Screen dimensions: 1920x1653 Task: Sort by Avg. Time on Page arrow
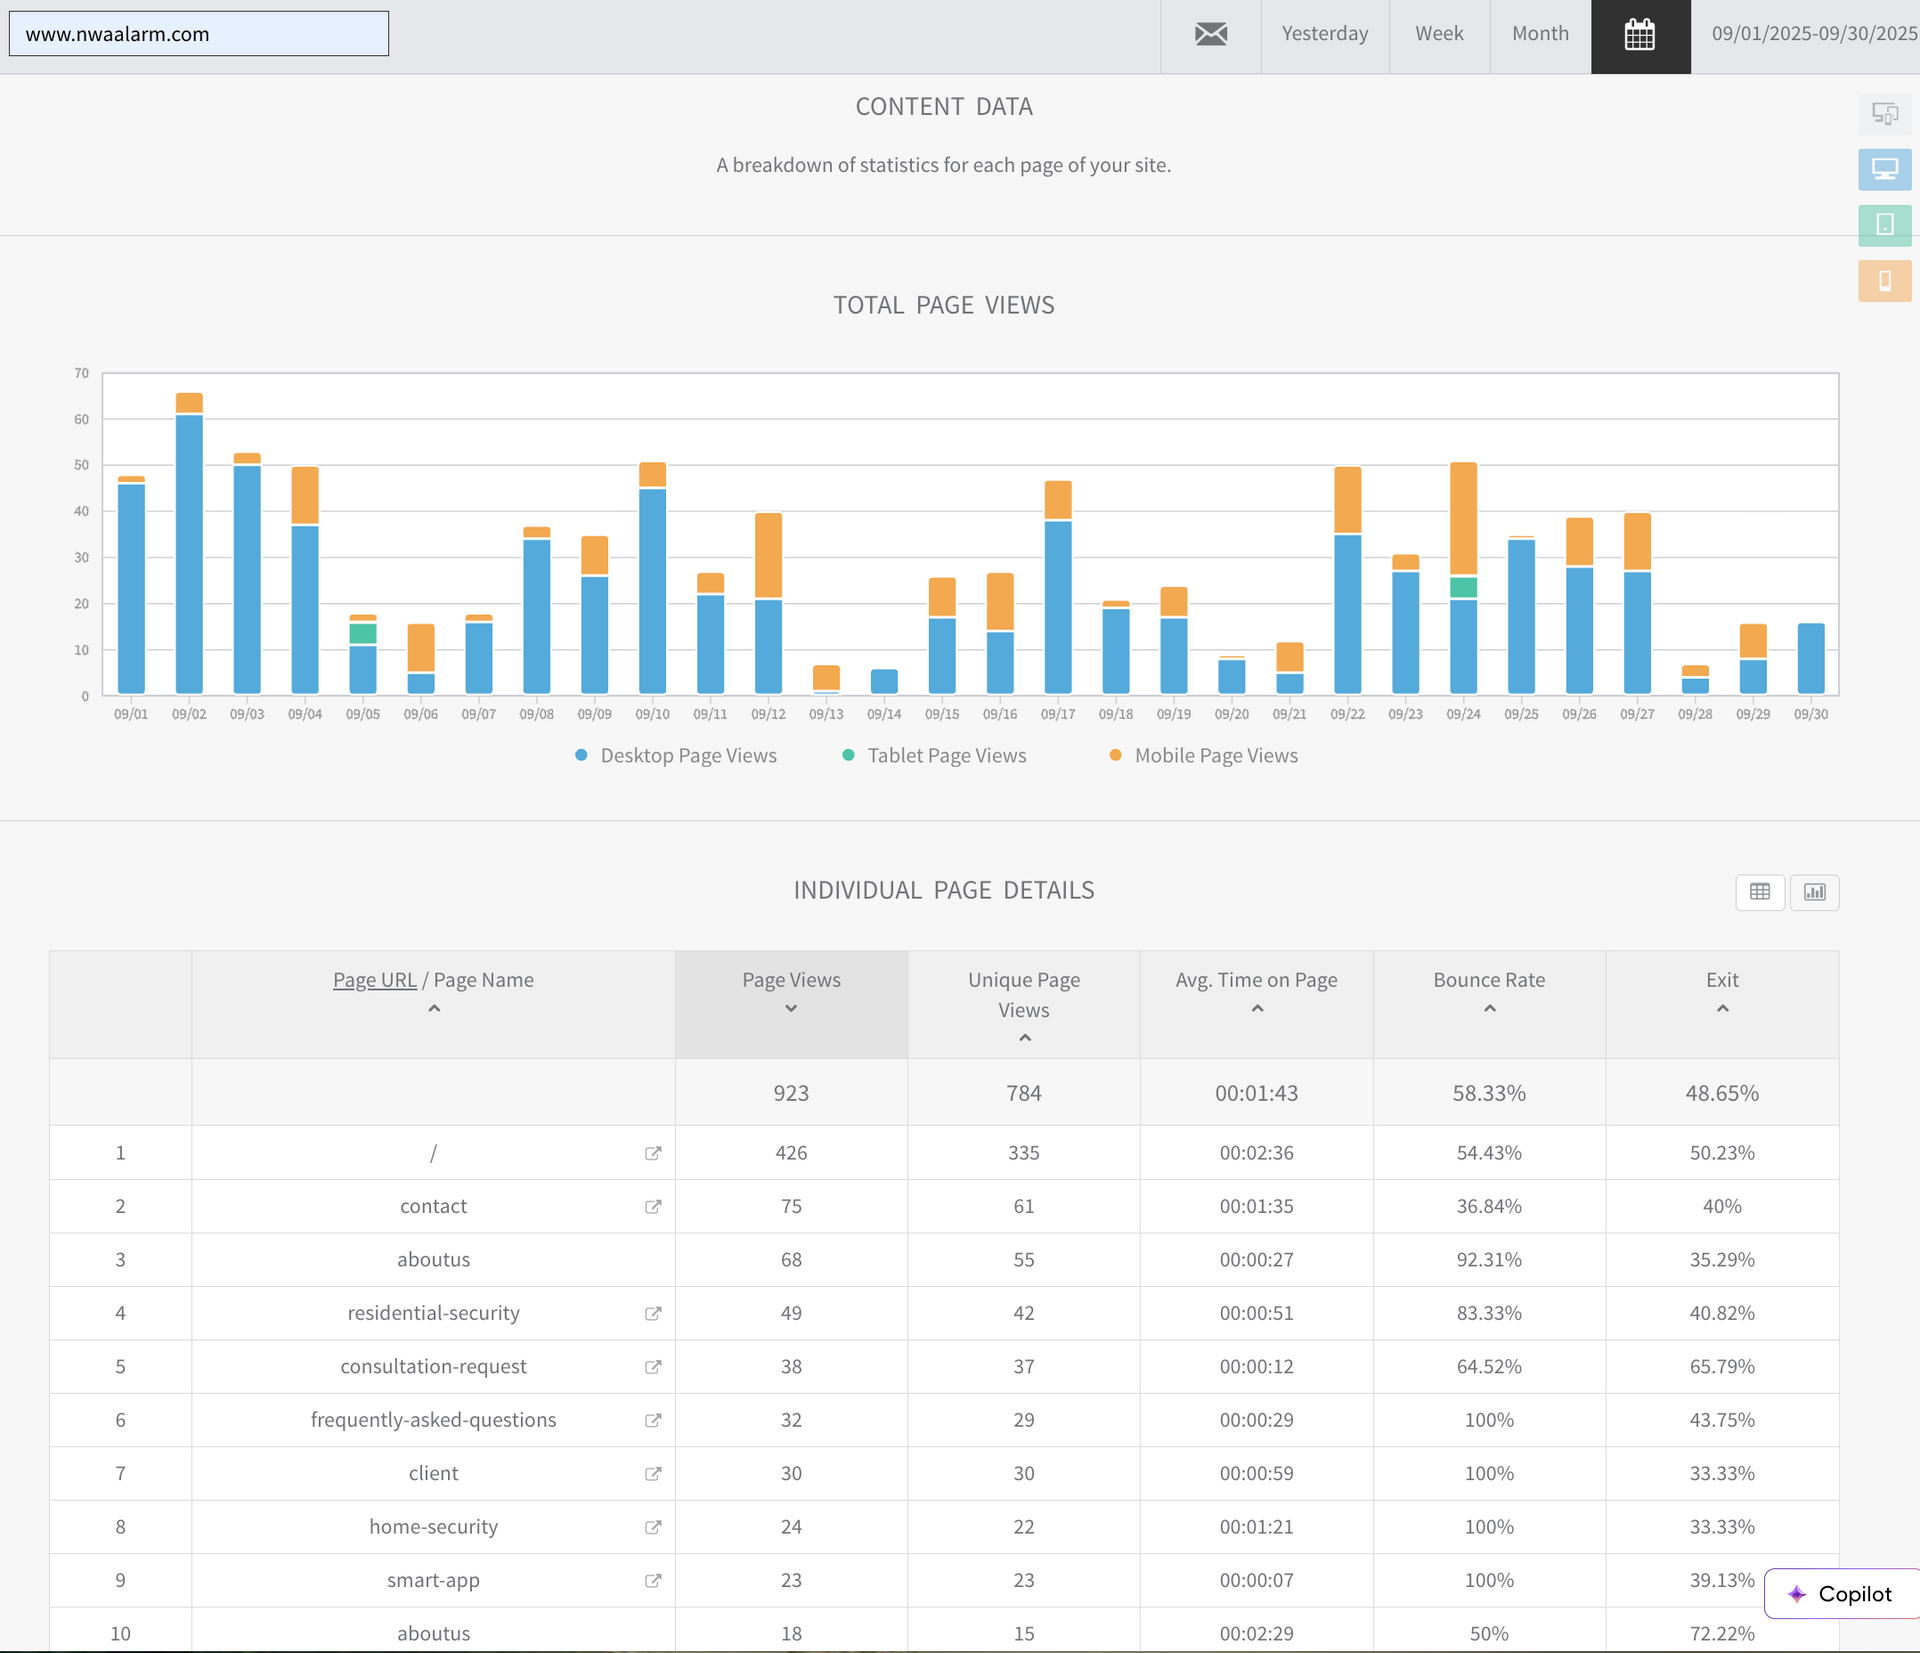click(x=1257, y=1009)
